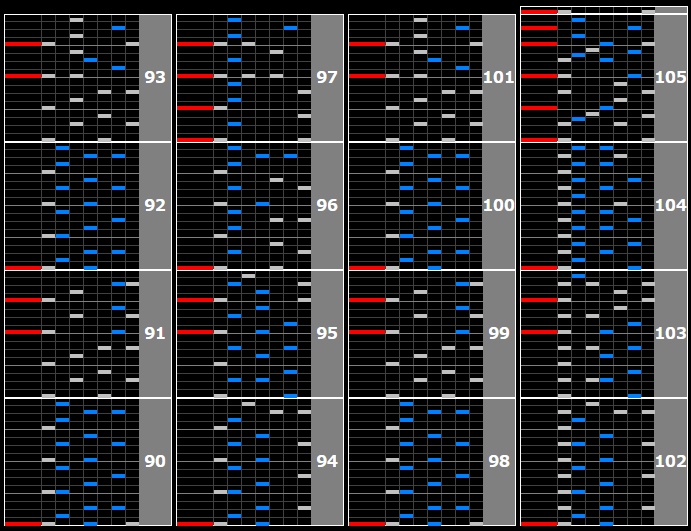The image size is (691, 531).
Task: Click the measure number 94 label
Action: point(327,461)
